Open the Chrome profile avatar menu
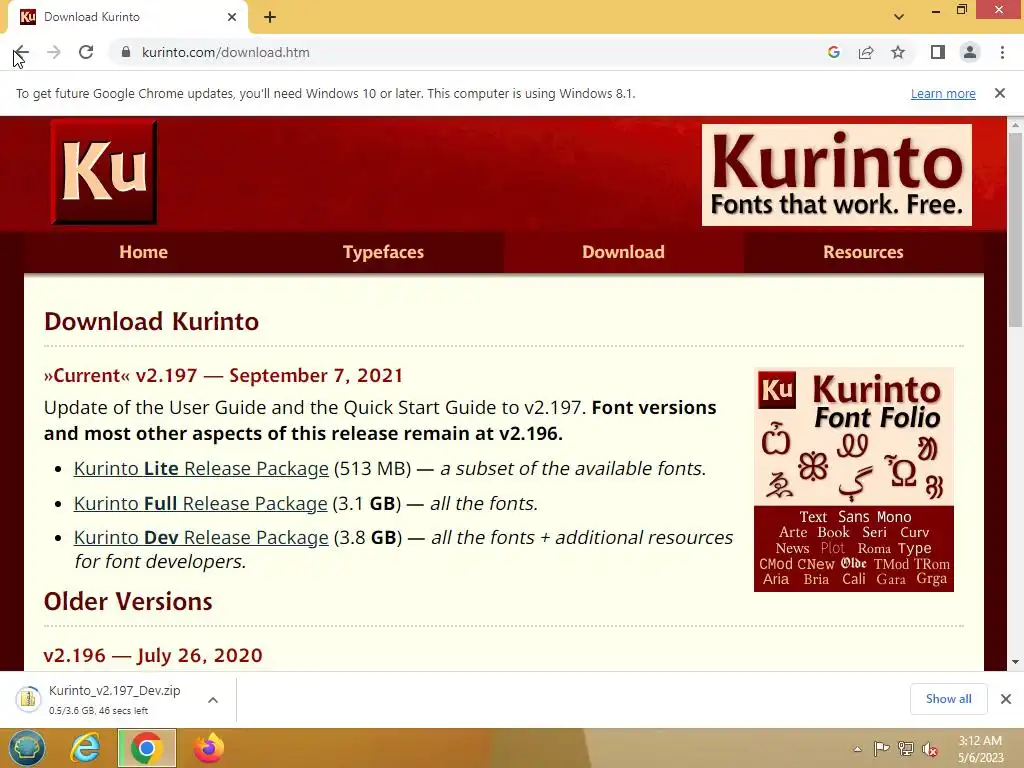Image resolution: width=1024 pixels, height=768 pixels. [x=970, y=52]
